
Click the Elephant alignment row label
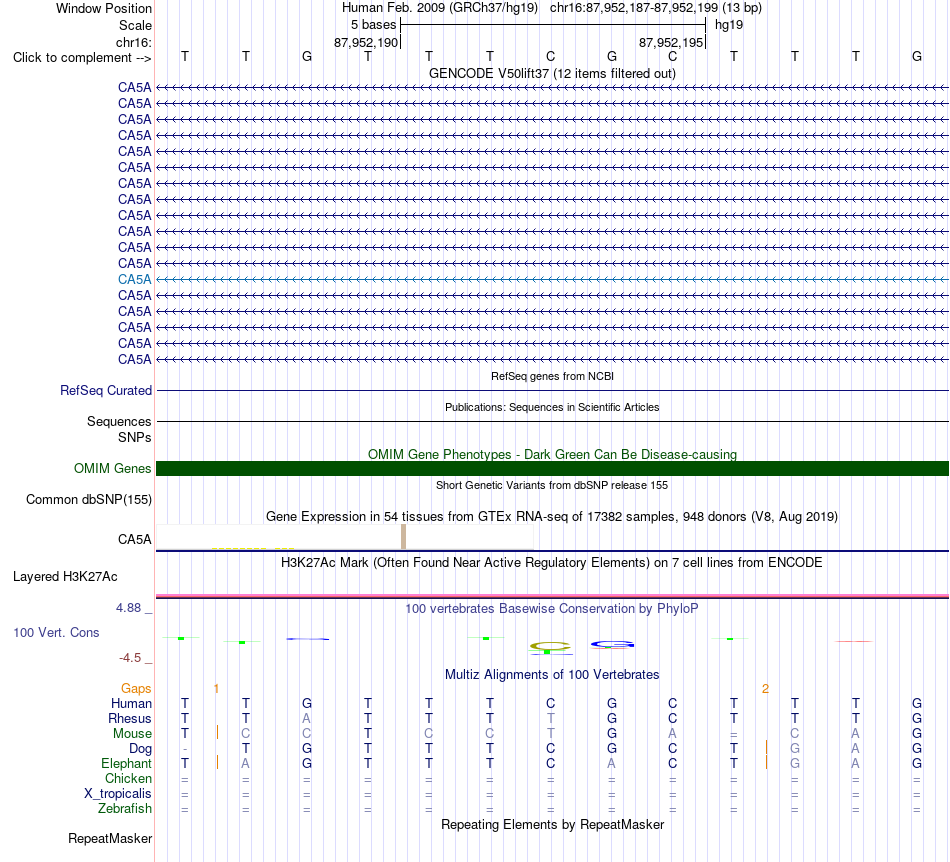pyautogui.click(x=127, y=763)
